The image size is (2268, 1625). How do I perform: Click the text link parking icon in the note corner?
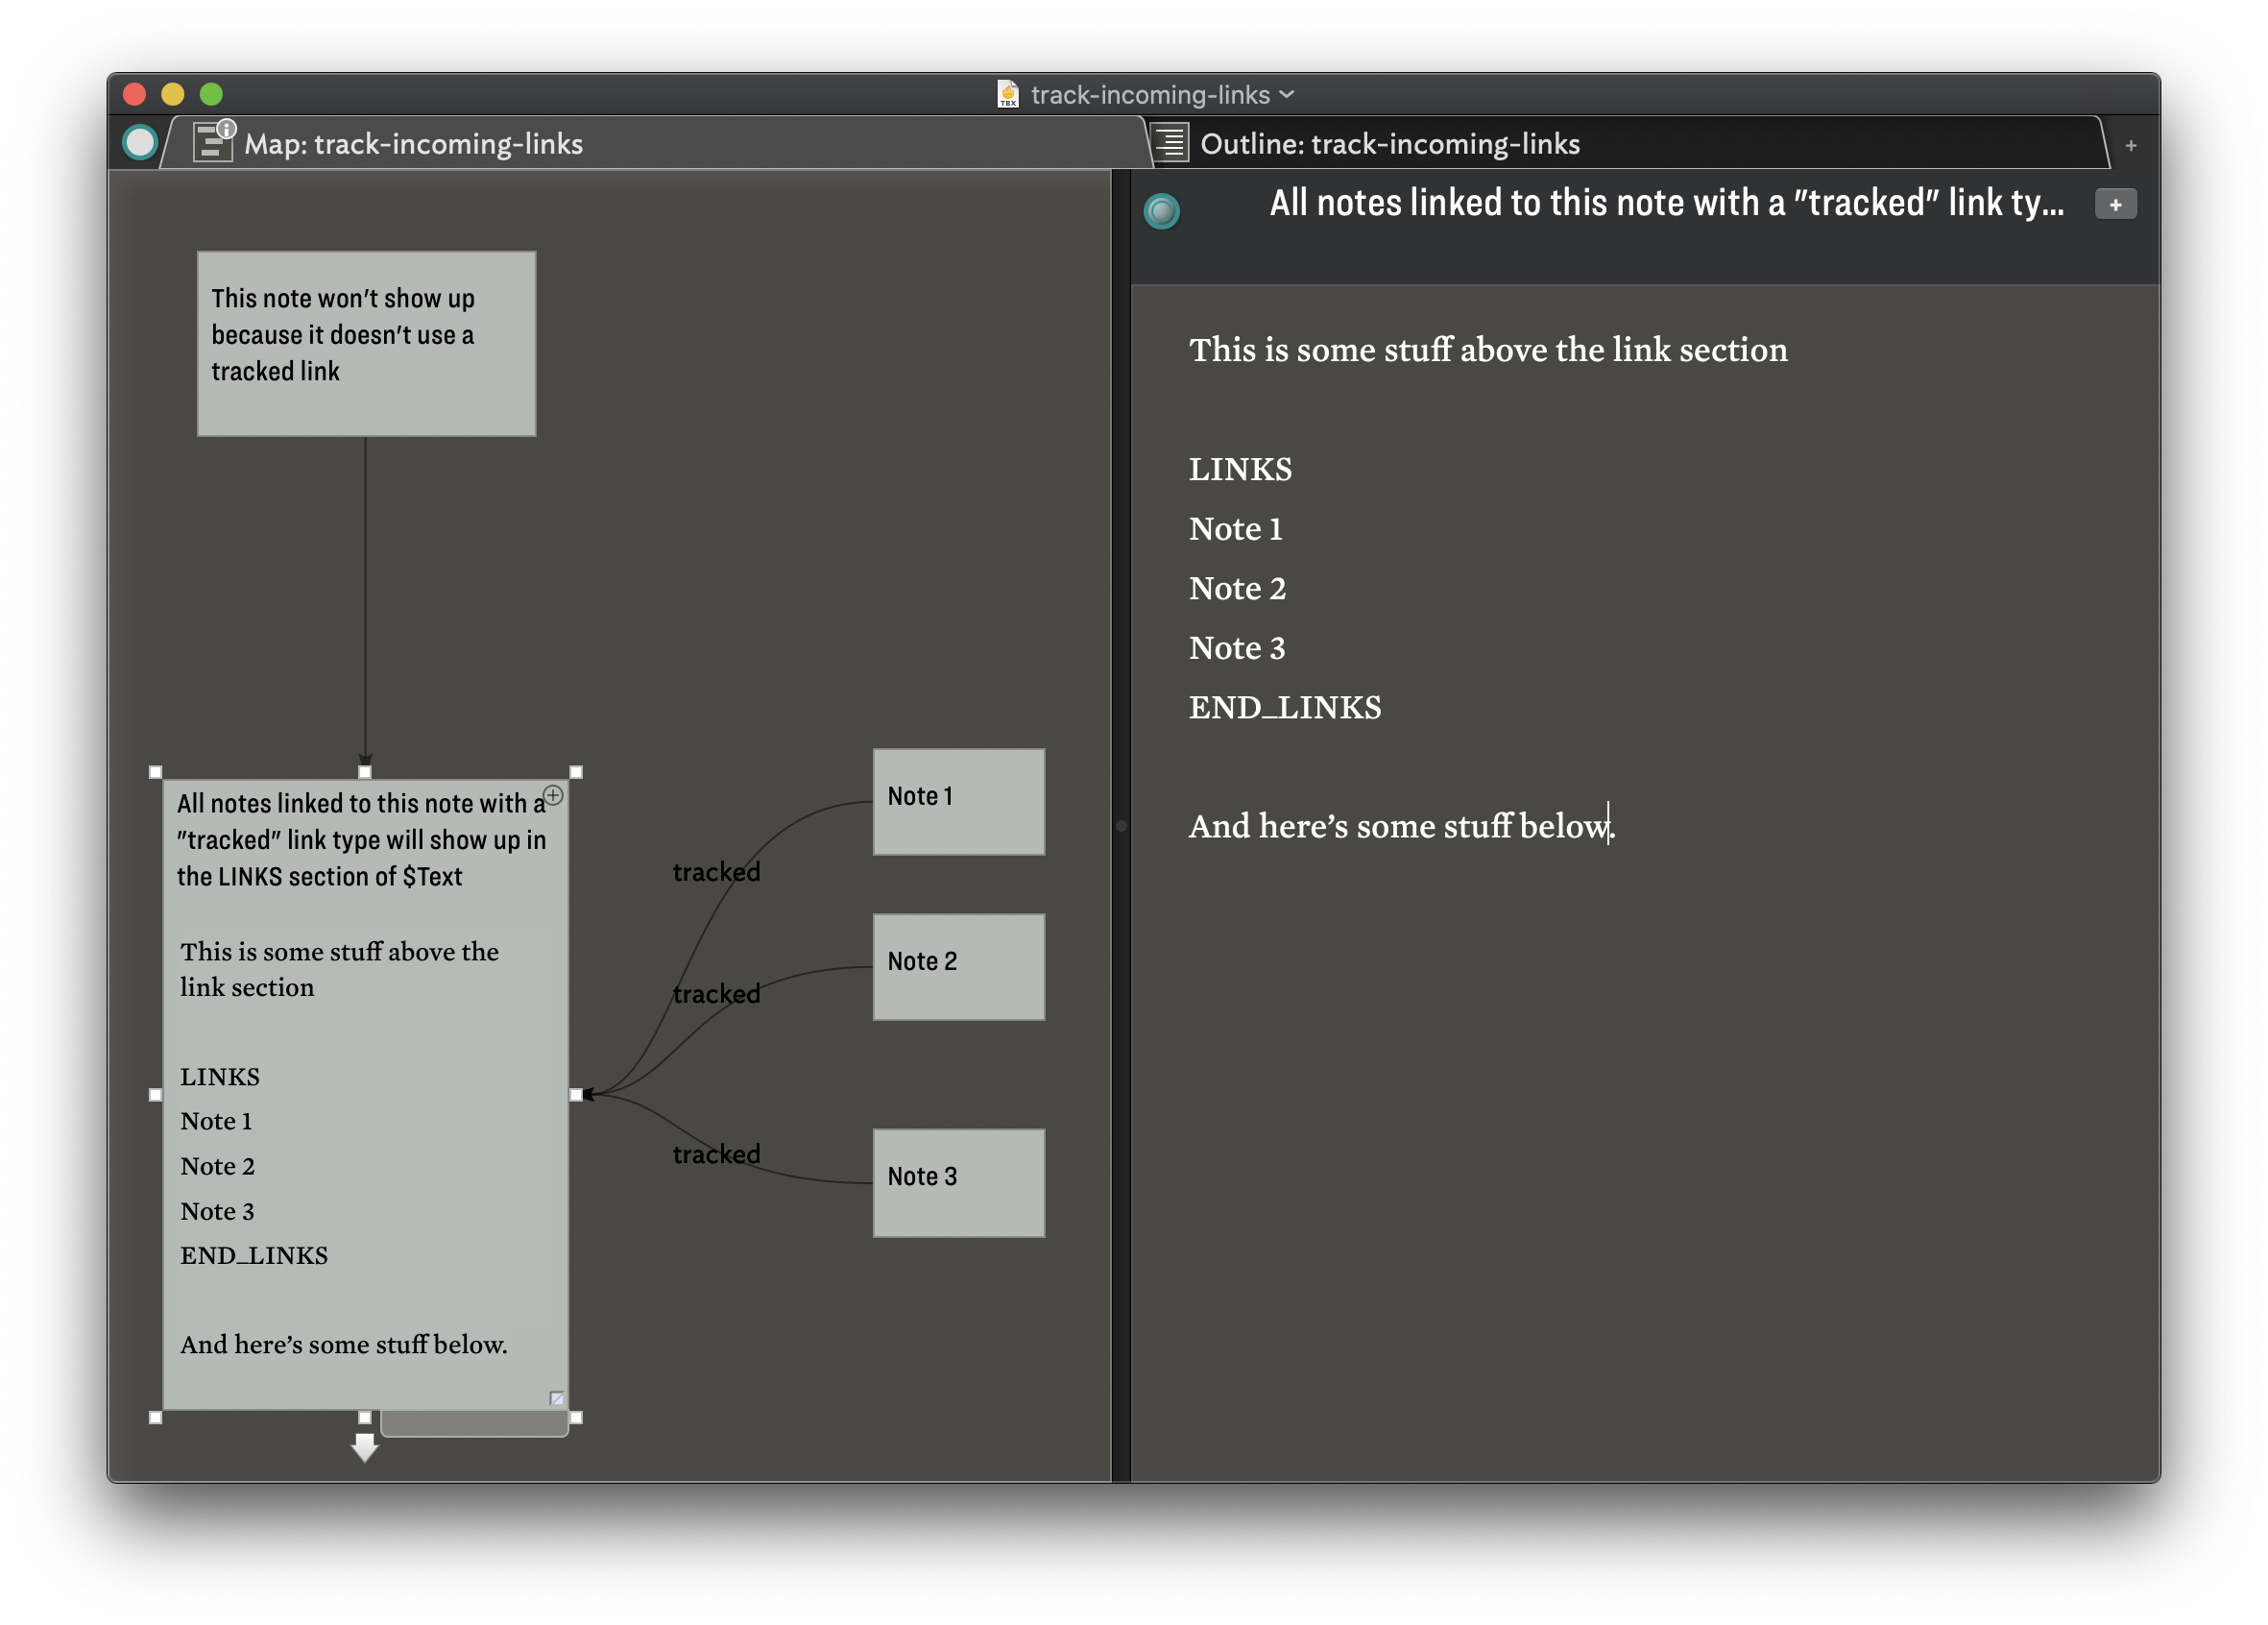tap(557, 1397)
